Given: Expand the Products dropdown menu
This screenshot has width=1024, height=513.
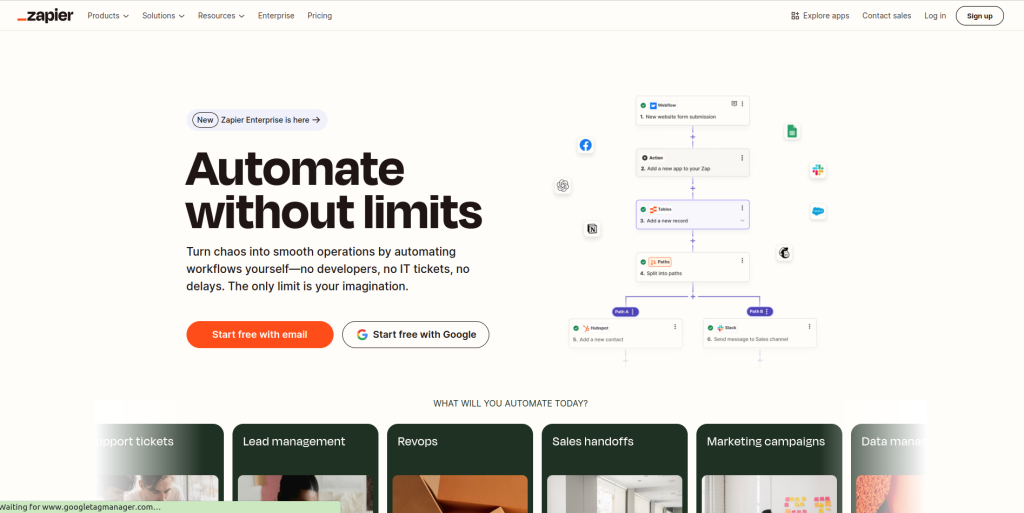Looking at the screenshot, I should click(108, 16).
